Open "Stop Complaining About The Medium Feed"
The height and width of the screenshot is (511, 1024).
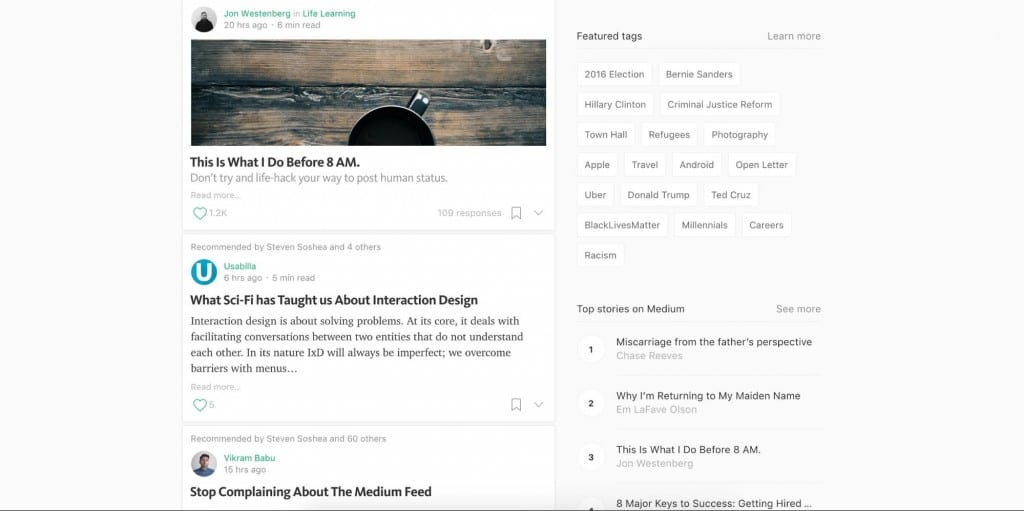(x=311, y=491)
